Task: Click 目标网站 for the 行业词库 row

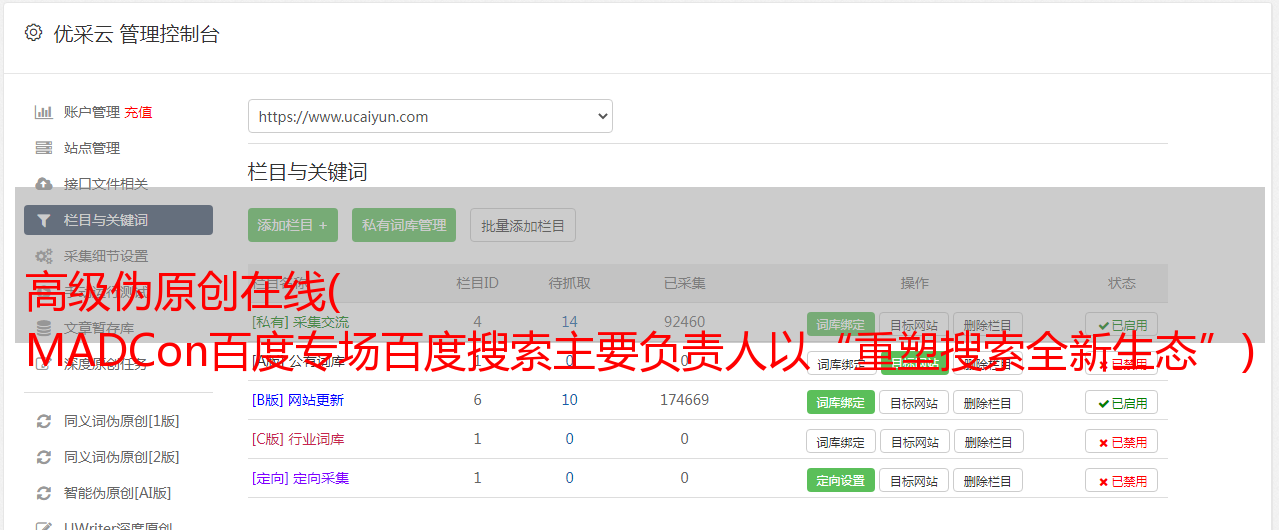Action: coord(914,441)
